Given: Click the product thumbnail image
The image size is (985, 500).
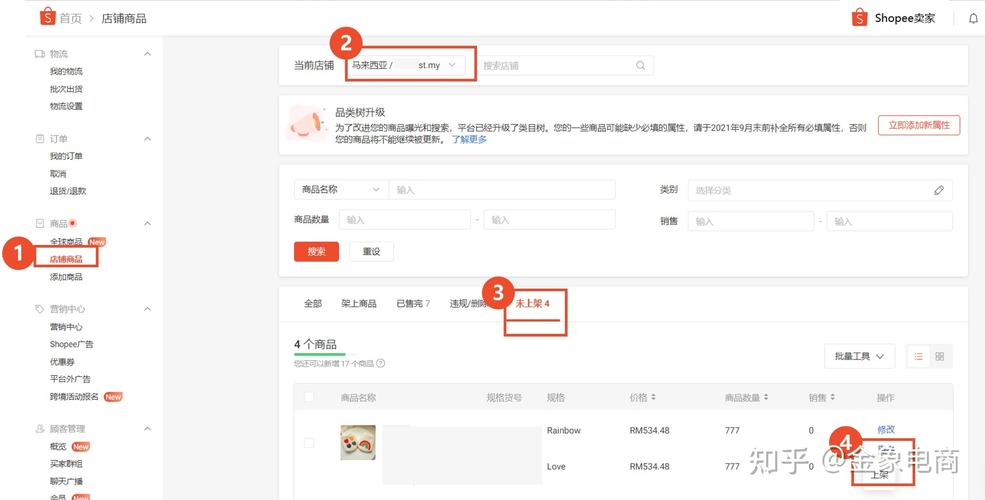Looking at the screenshot, I should pos(358,443).
